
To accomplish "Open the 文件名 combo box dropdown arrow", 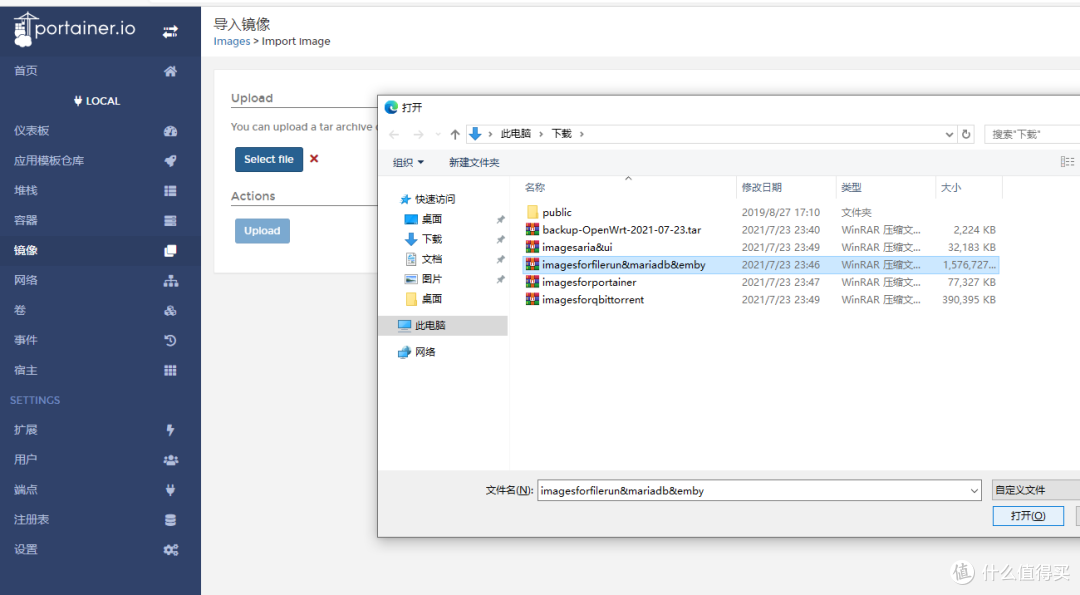I will click(x=974, y=491).
